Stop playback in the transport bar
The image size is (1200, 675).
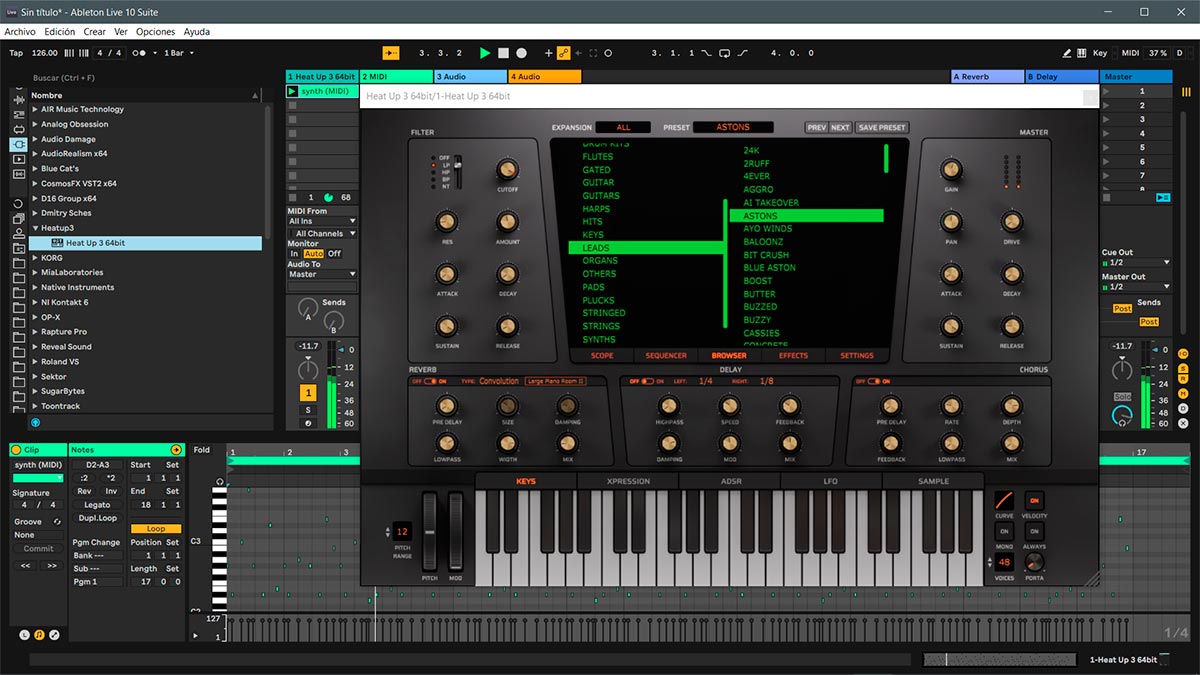503,53
